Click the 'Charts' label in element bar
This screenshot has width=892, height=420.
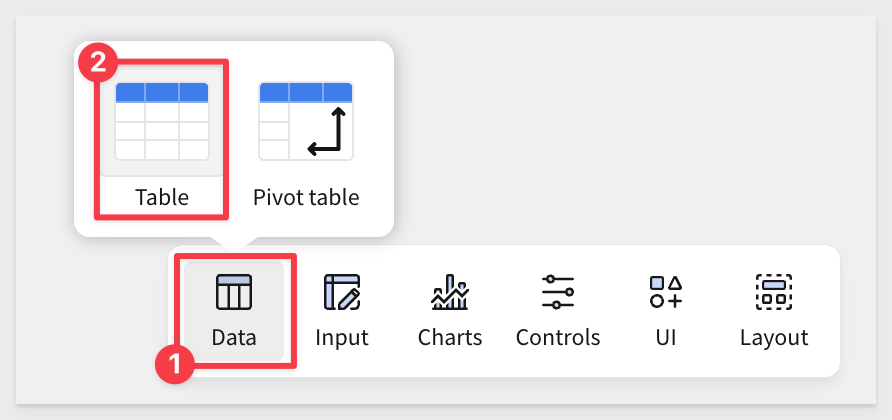pos(450,337)
